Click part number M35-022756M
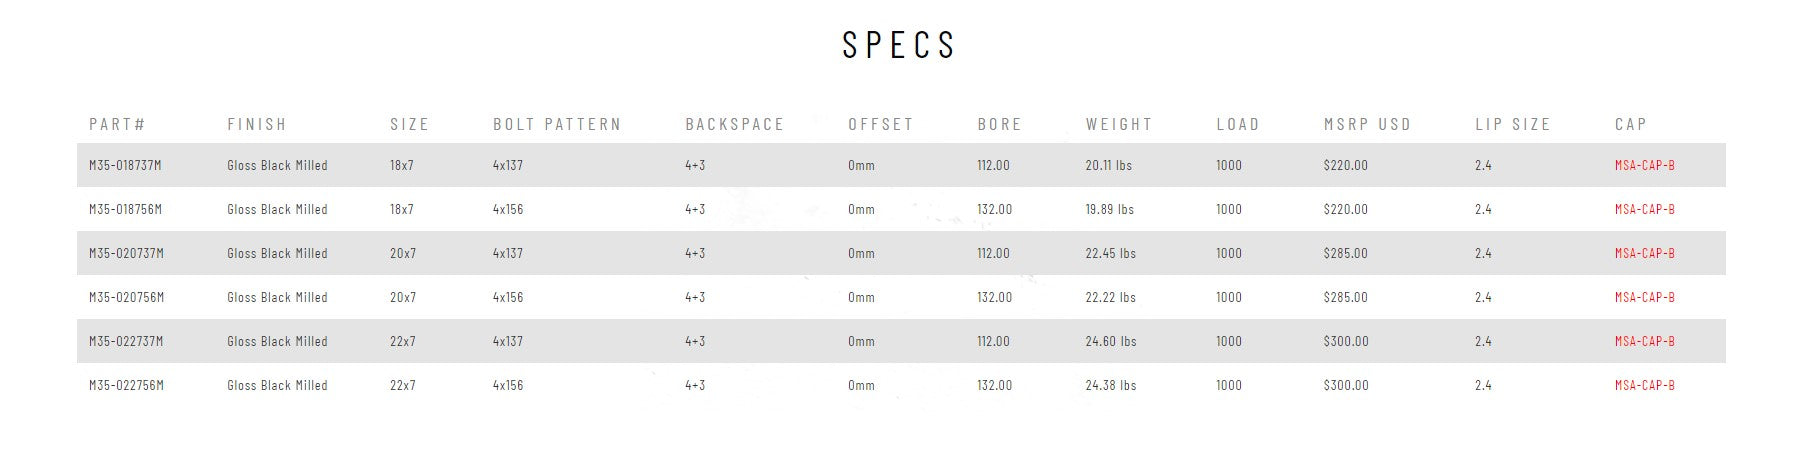The image size is (1802, 453). pyautogui.click(x=126, y=385)
